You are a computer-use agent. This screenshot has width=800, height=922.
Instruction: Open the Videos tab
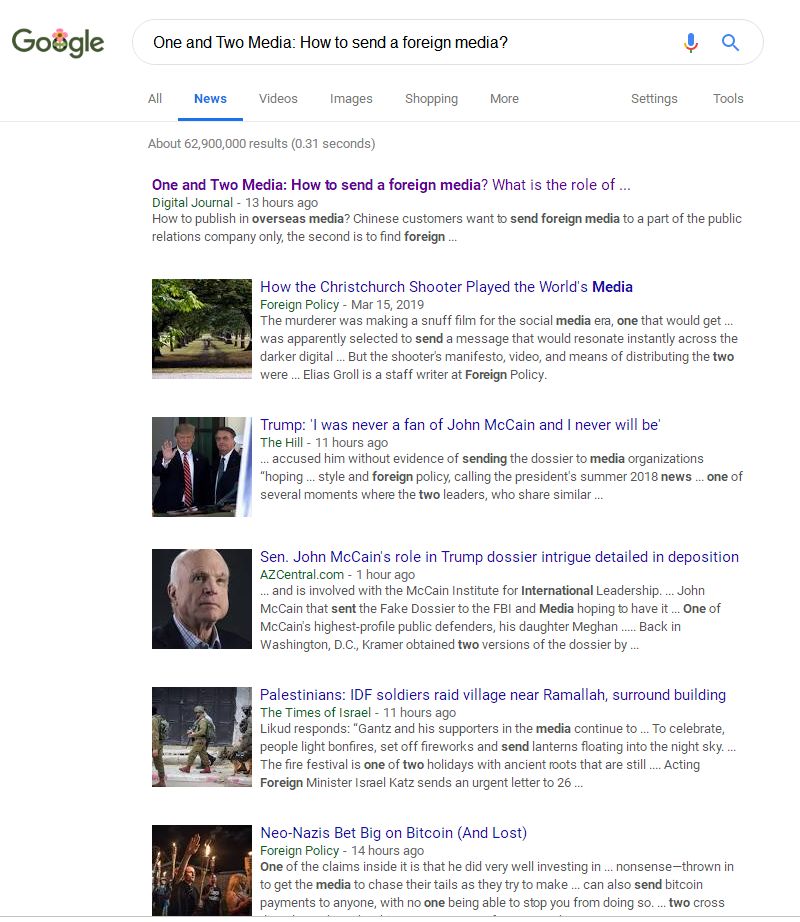coord(278,99)
